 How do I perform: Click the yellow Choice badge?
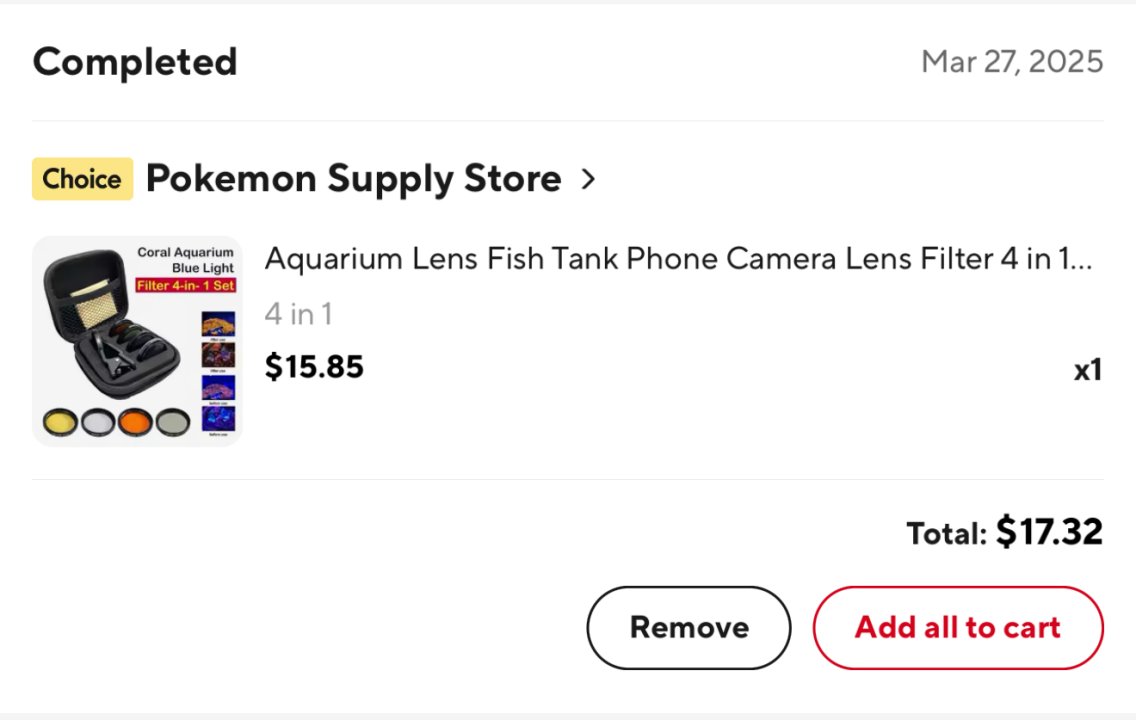click(x=82, y=179)
